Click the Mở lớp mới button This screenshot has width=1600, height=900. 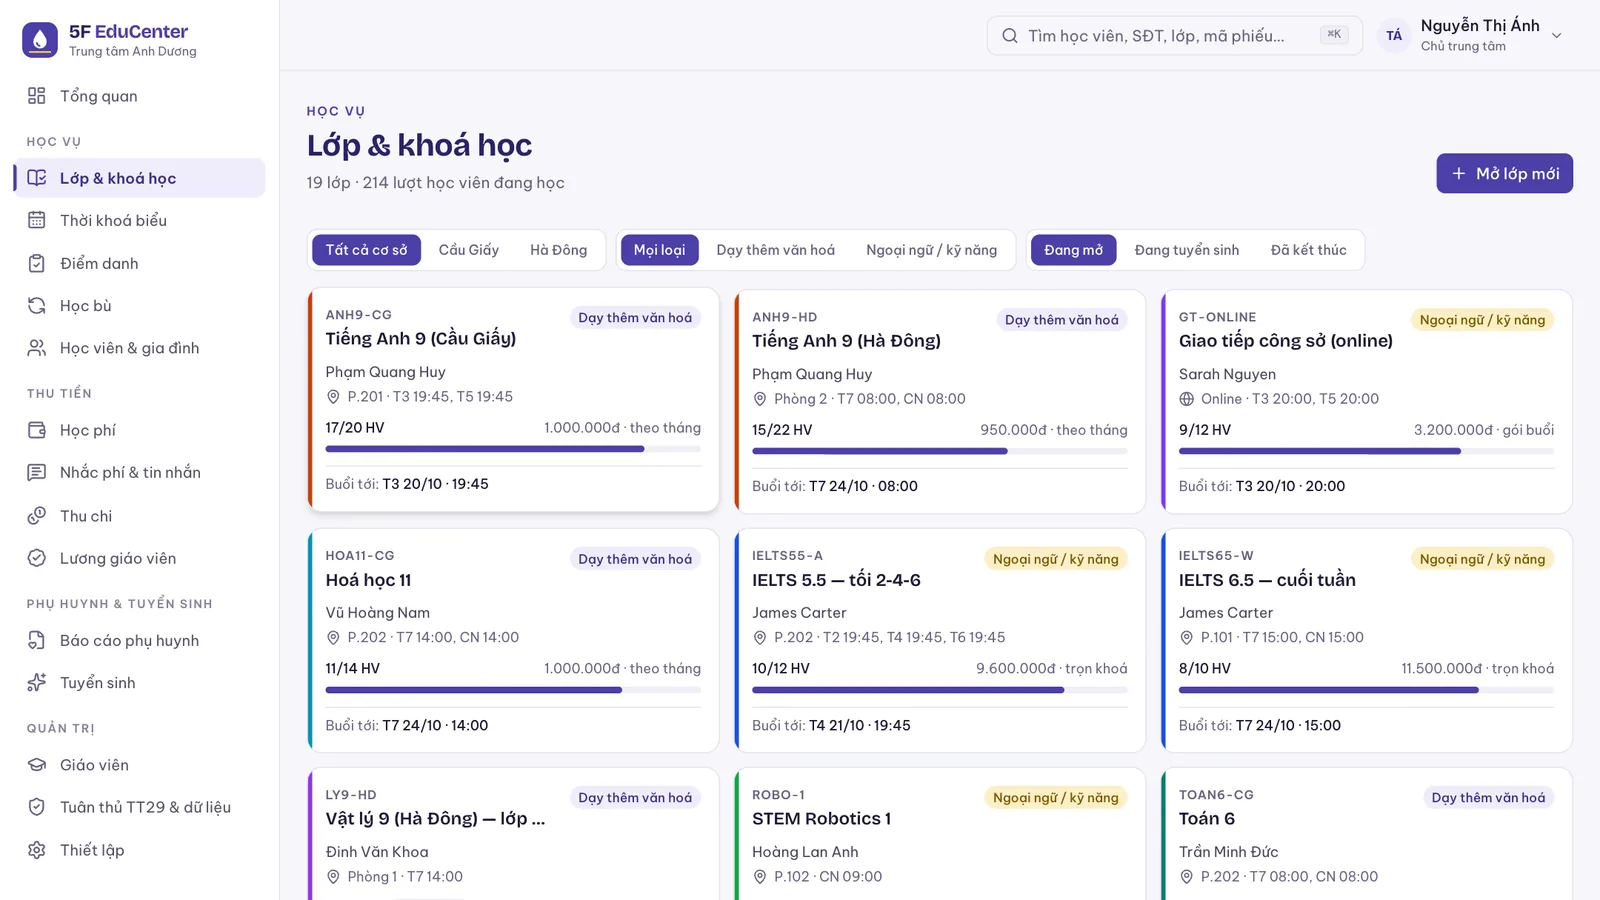pyautogui.click(x=1504, y=173)
